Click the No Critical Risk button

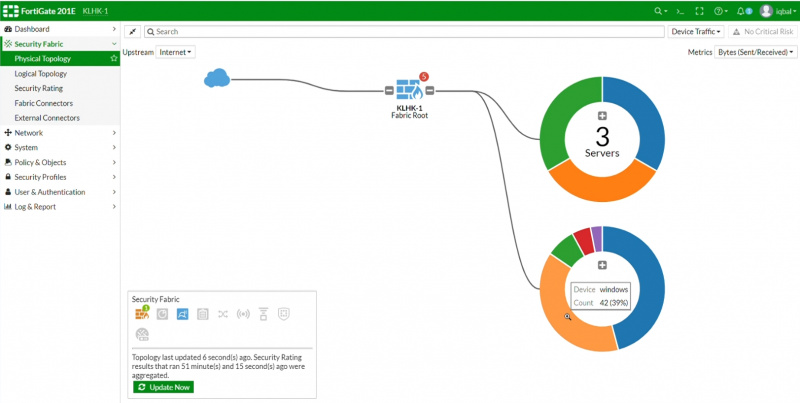pos(762,32)
